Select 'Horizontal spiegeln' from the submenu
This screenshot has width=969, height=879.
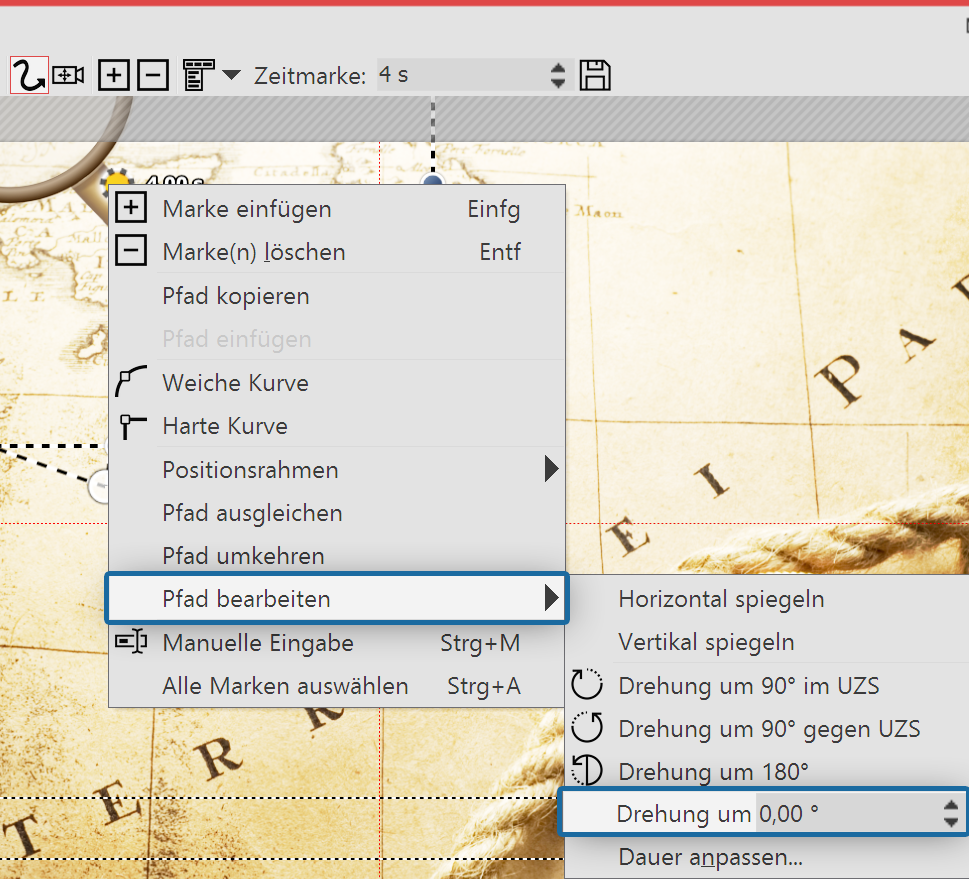coord(724,599)
